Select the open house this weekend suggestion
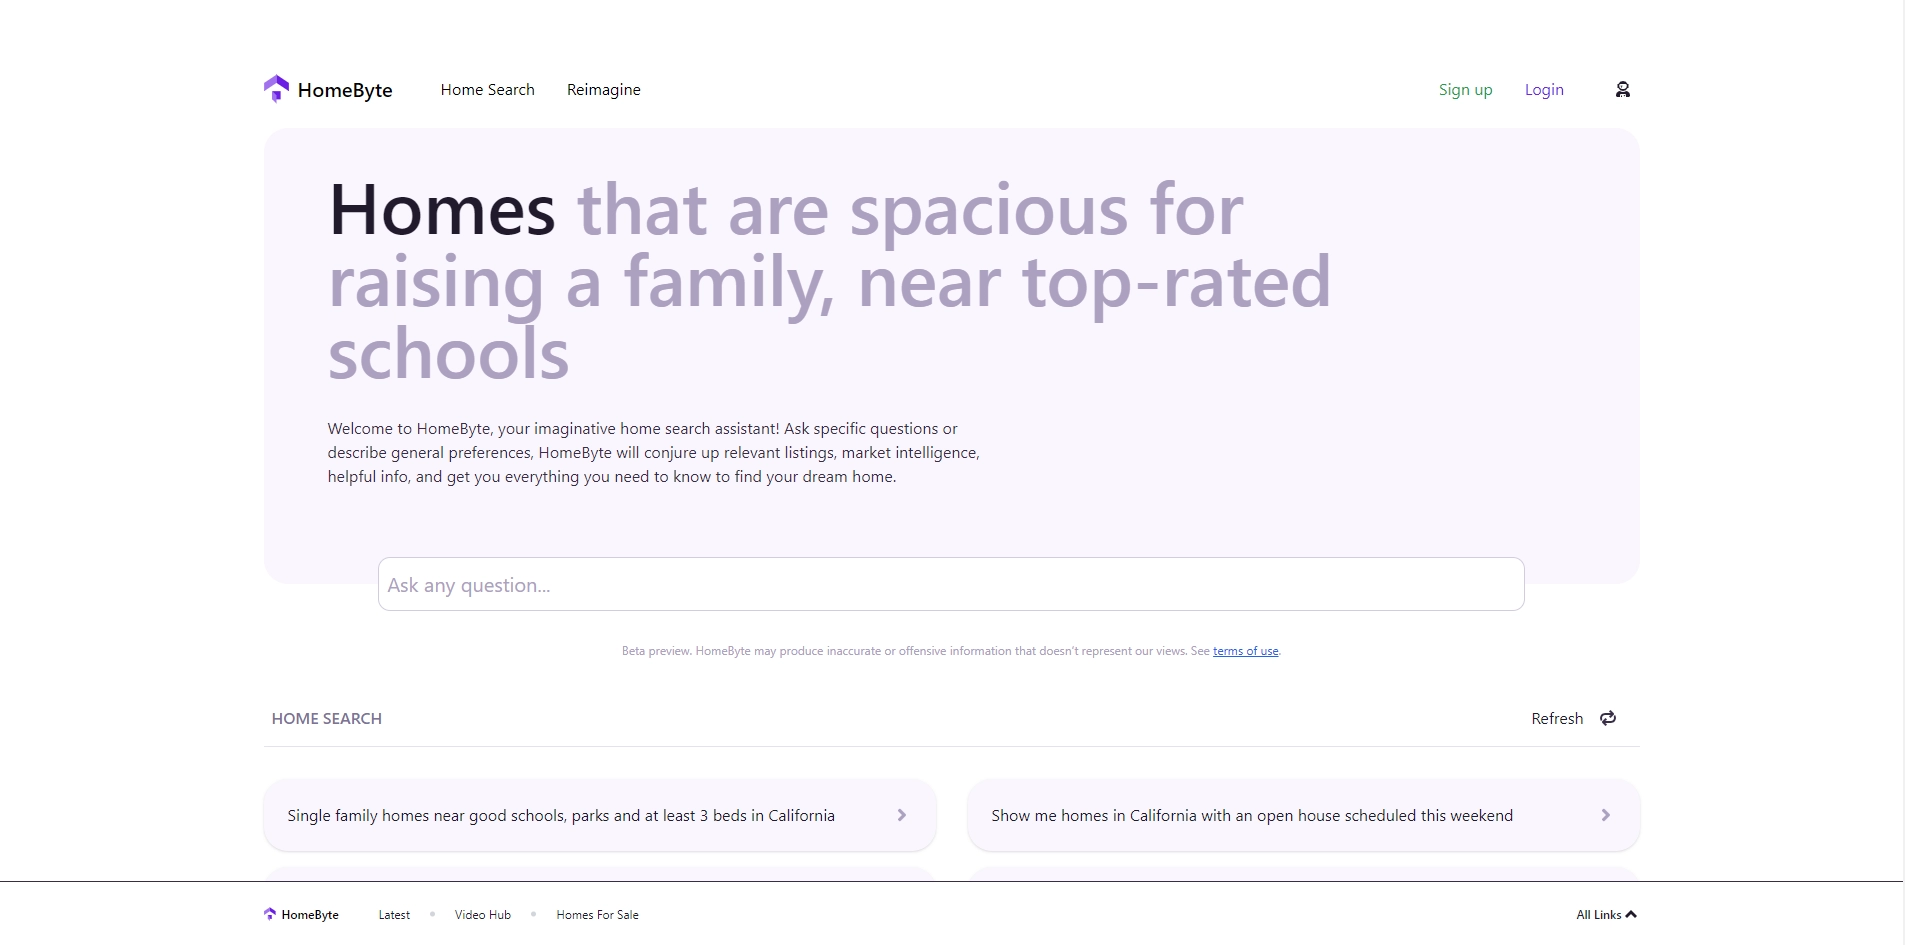 coord(1251,815)
